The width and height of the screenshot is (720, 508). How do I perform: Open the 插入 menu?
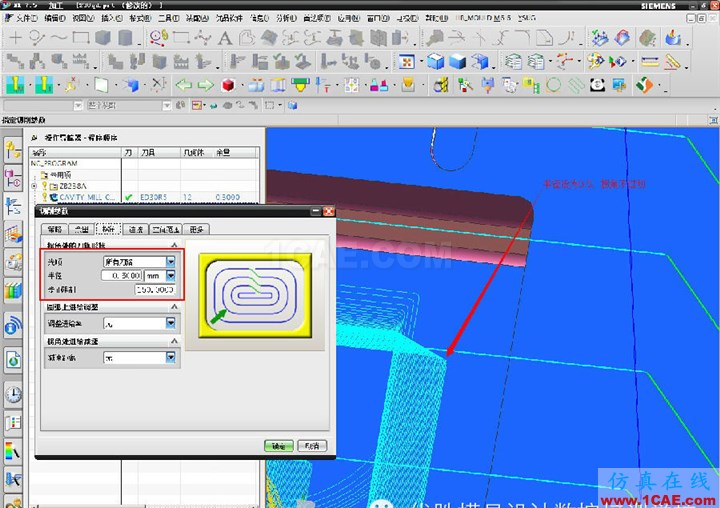(112, 18)
